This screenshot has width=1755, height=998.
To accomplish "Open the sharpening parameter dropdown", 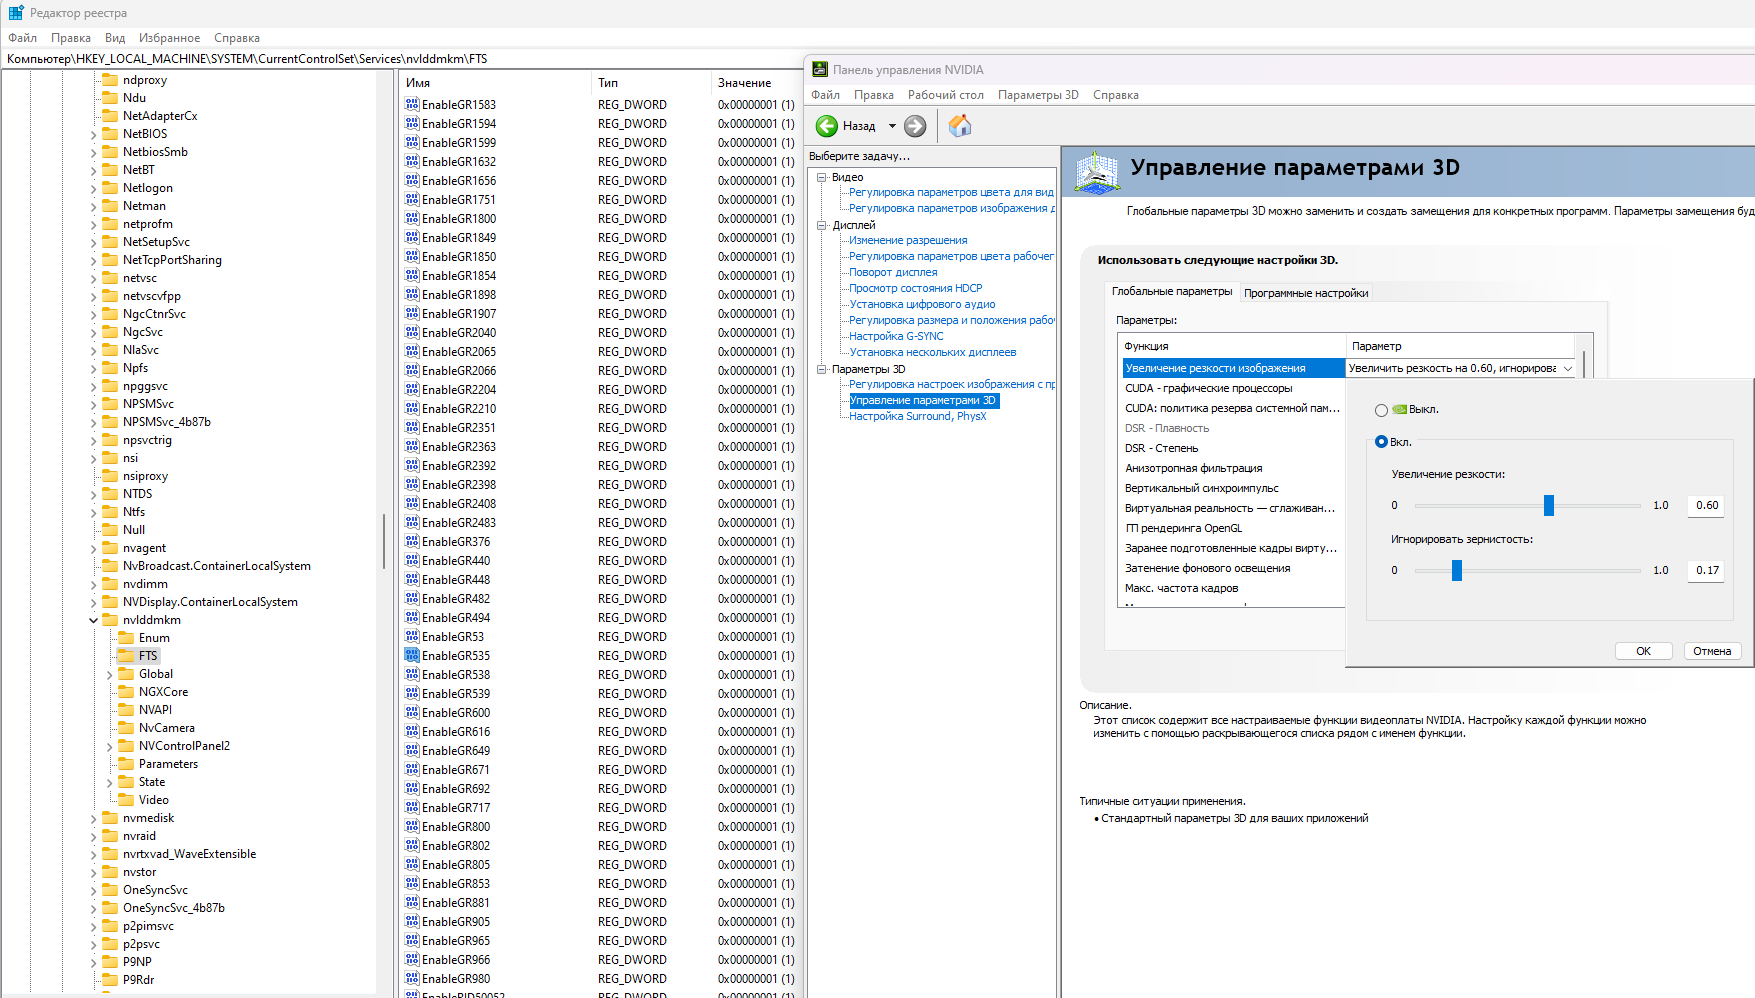I will coord(1567,368).
